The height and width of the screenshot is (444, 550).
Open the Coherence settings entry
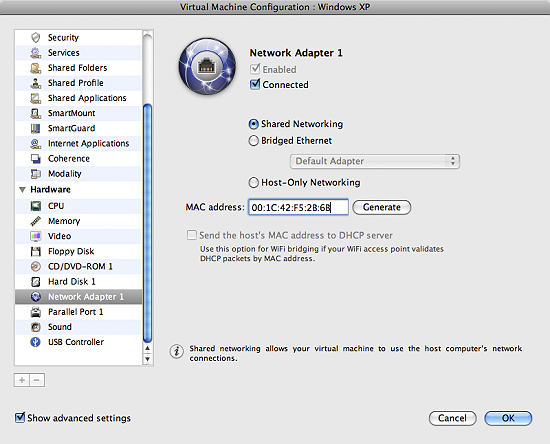(79, 159)
